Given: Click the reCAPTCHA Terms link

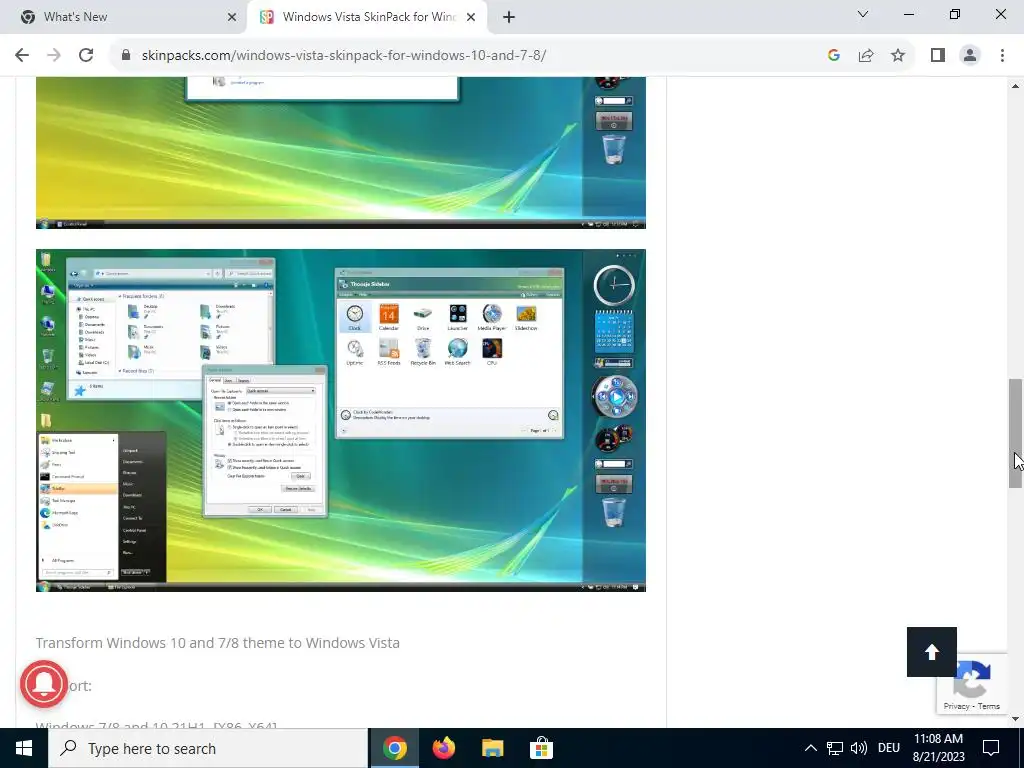Looking at the screenshot, I should tap(989, 706).
